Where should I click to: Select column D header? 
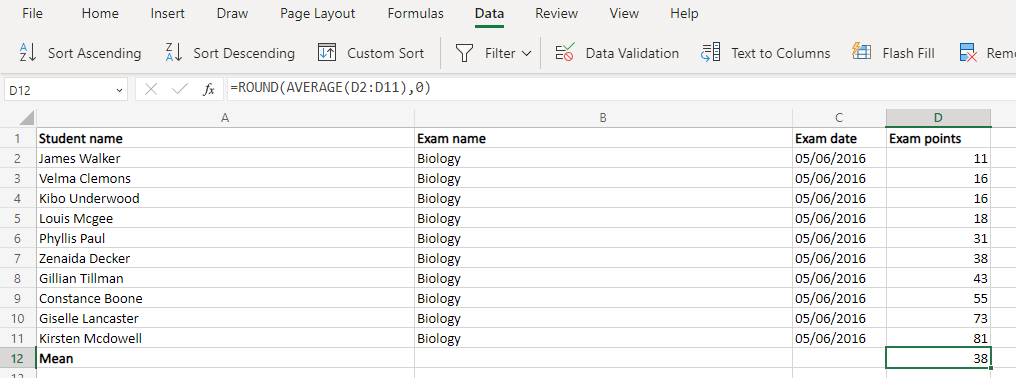tap(938, 118)
